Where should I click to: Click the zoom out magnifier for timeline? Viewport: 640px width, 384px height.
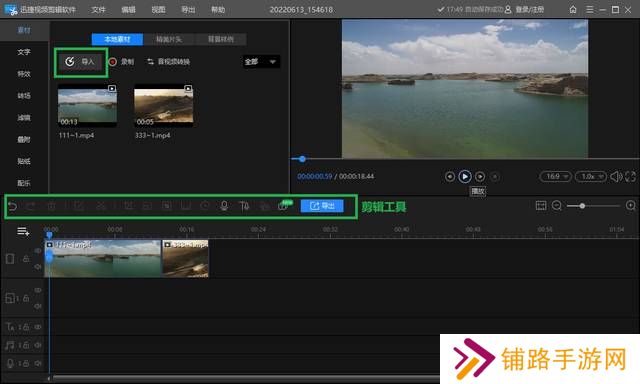tap(556, 206)
